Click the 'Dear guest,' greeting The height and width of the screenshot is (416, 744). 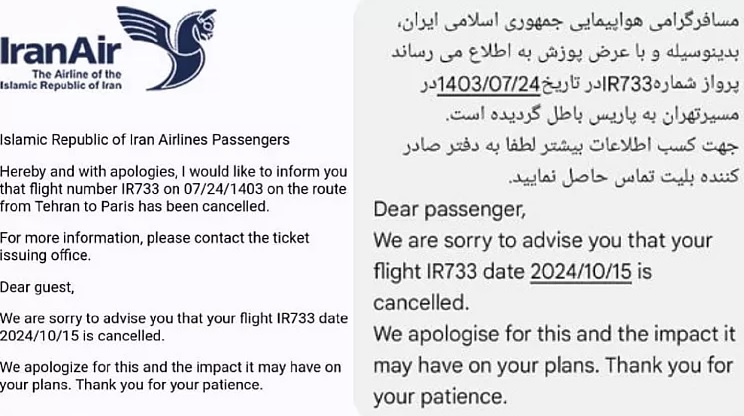coord(37,287)
